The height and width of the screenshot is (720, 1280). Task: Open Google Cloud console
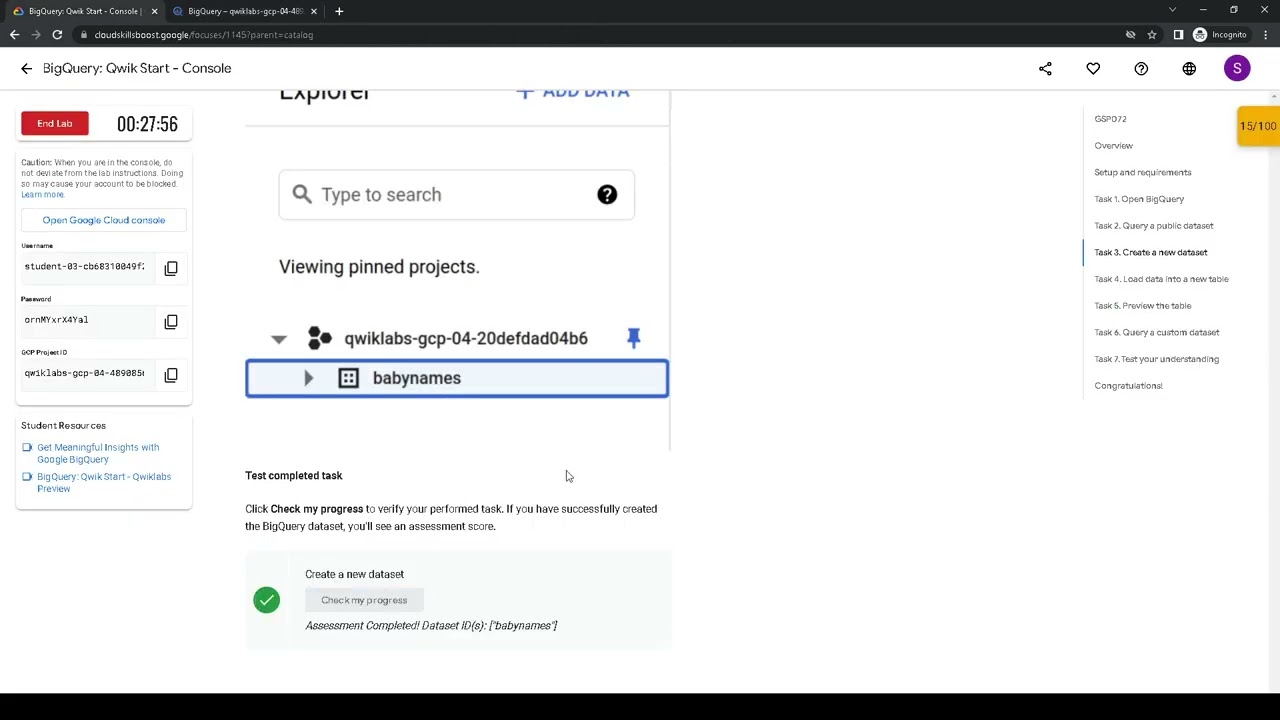point(104,220)
